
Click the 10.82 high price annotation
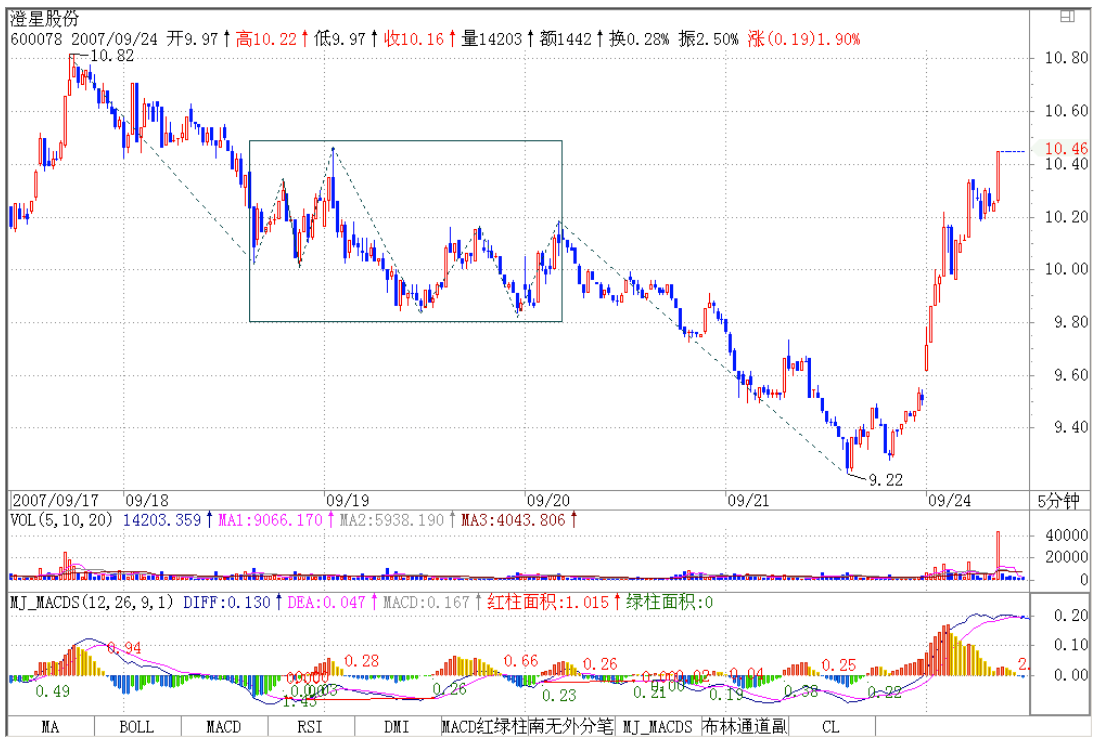(x=112, y=56)
